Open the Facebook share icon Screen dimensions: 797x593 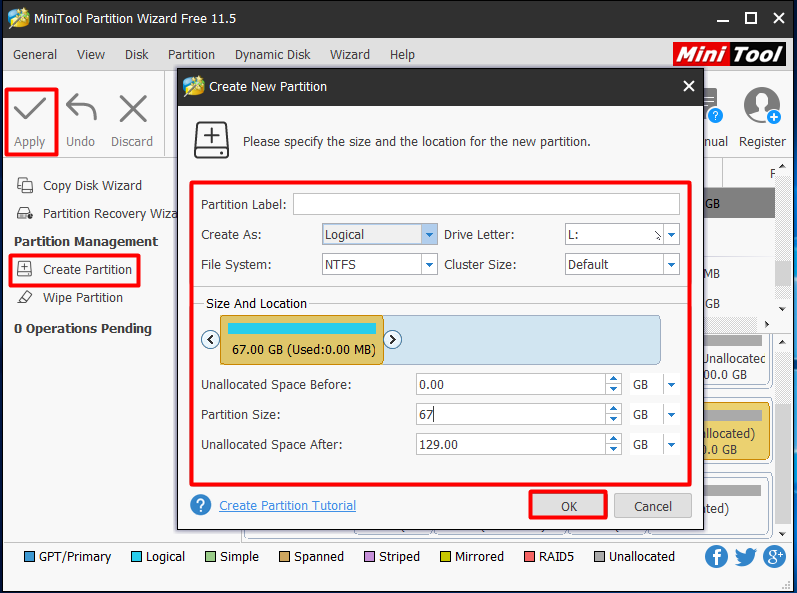pos(716,557)
